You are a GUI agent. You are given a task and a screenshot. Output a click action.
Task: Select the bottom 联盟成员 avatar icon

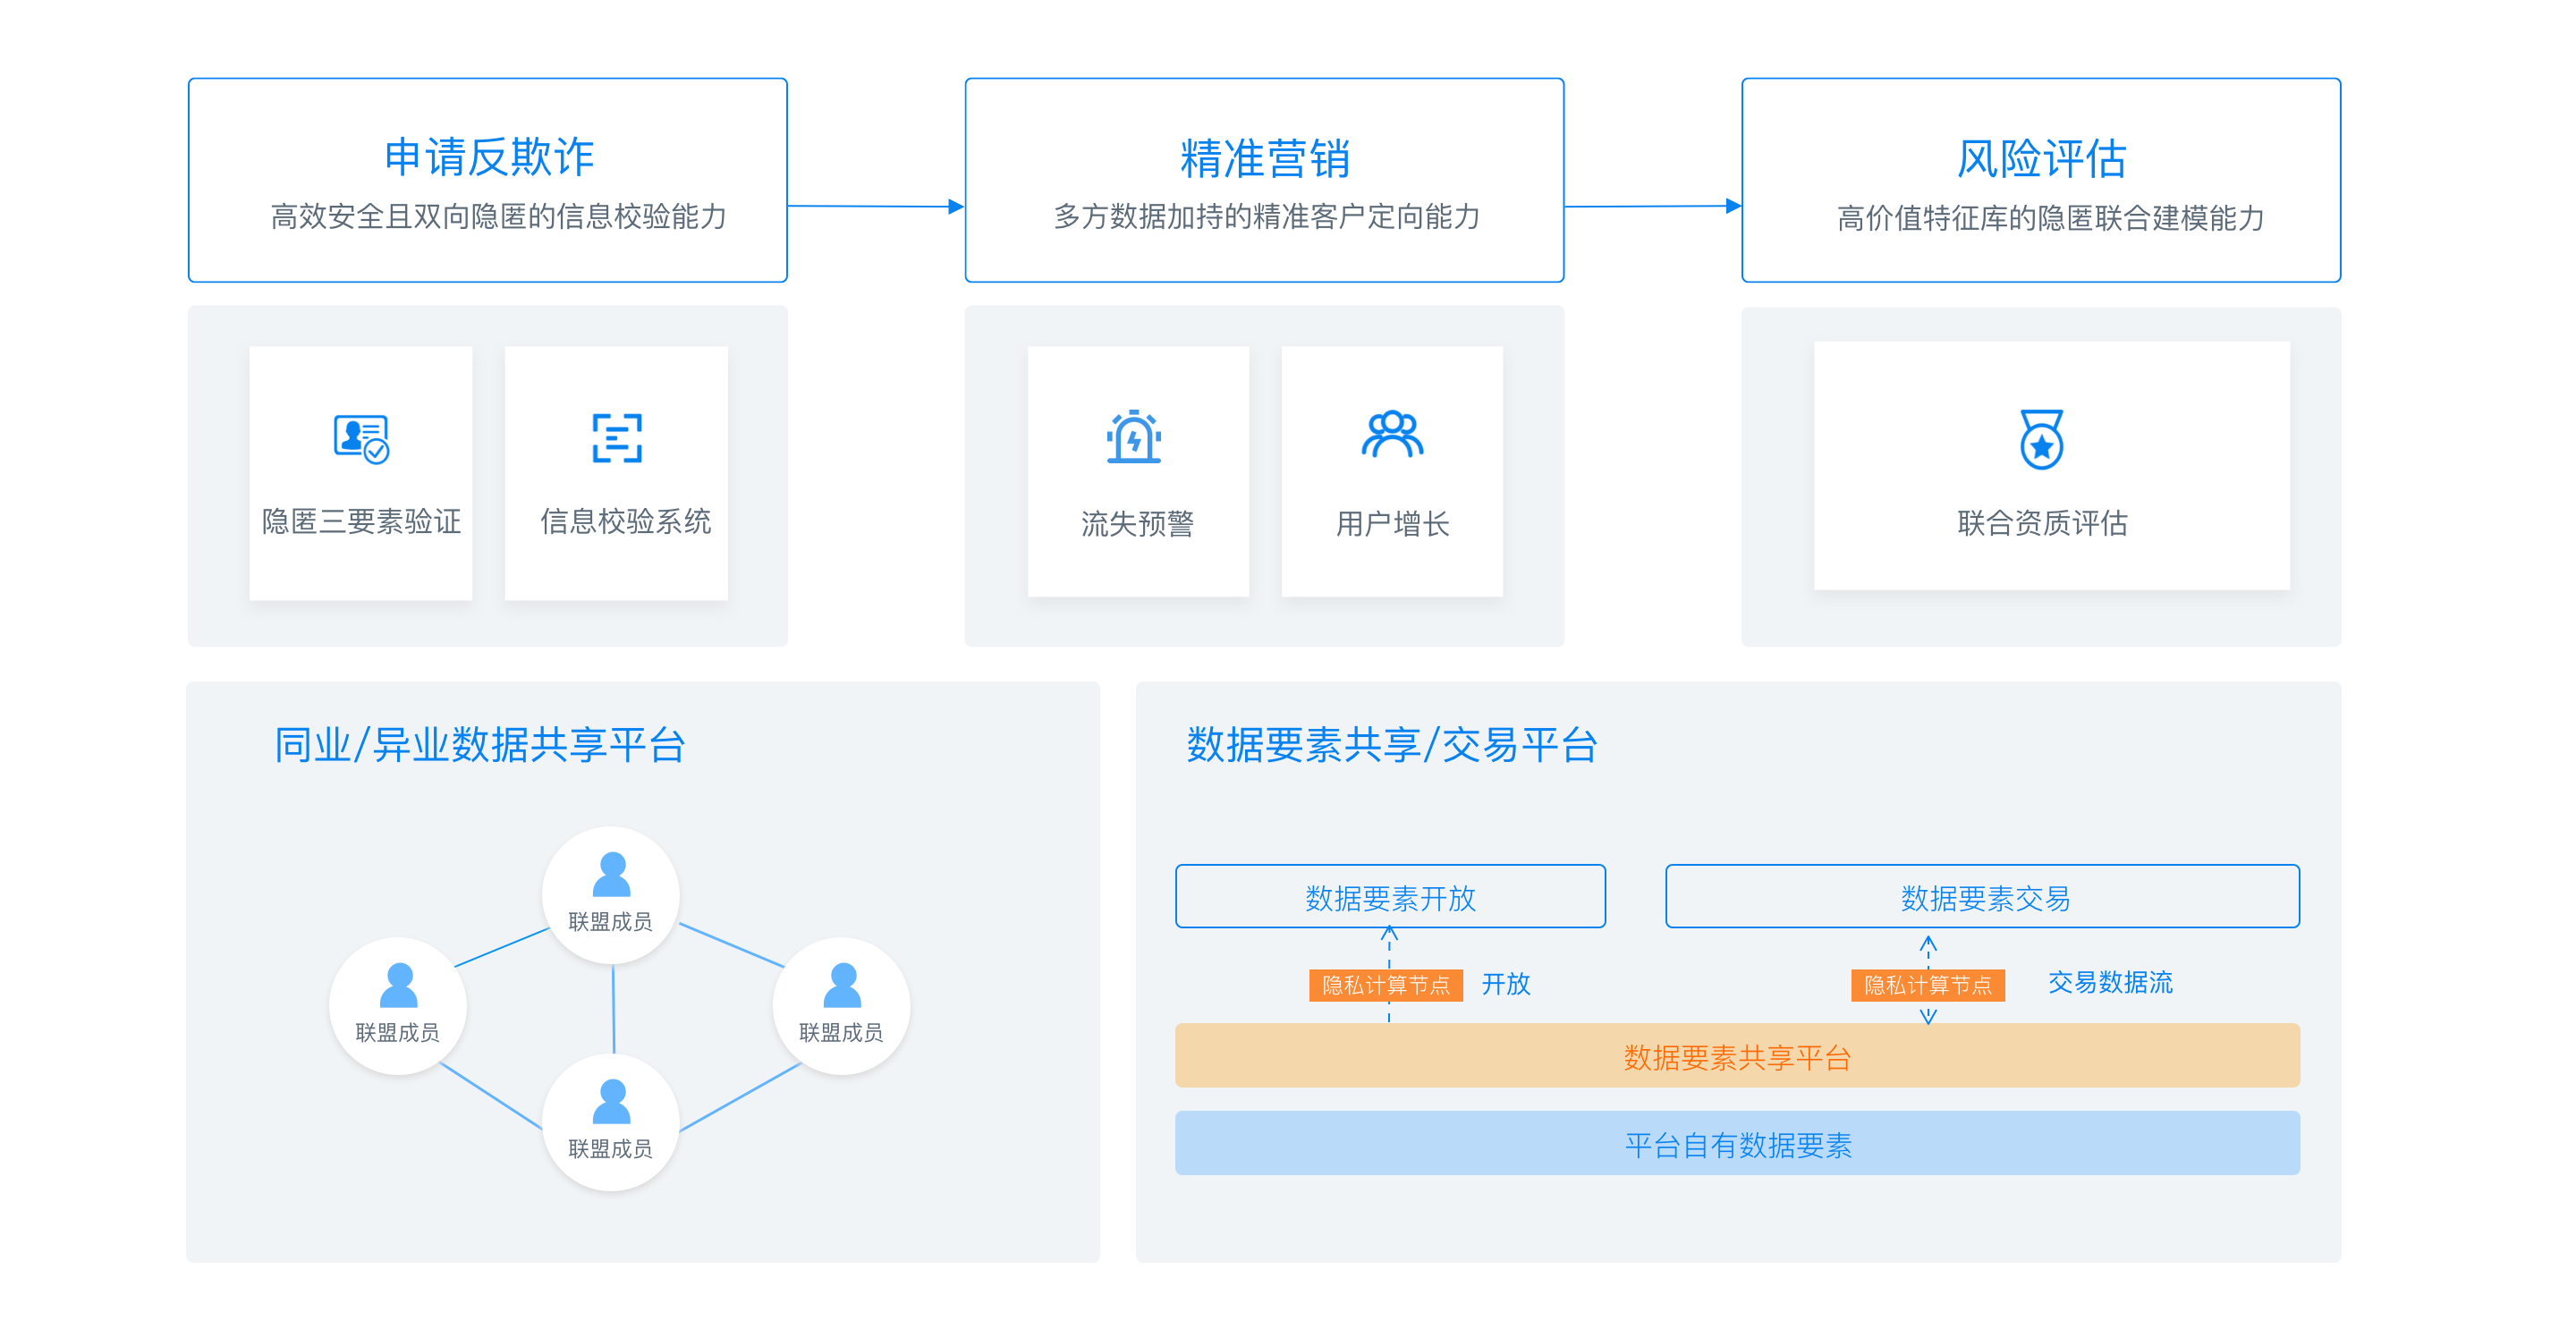pos(611,1102)
